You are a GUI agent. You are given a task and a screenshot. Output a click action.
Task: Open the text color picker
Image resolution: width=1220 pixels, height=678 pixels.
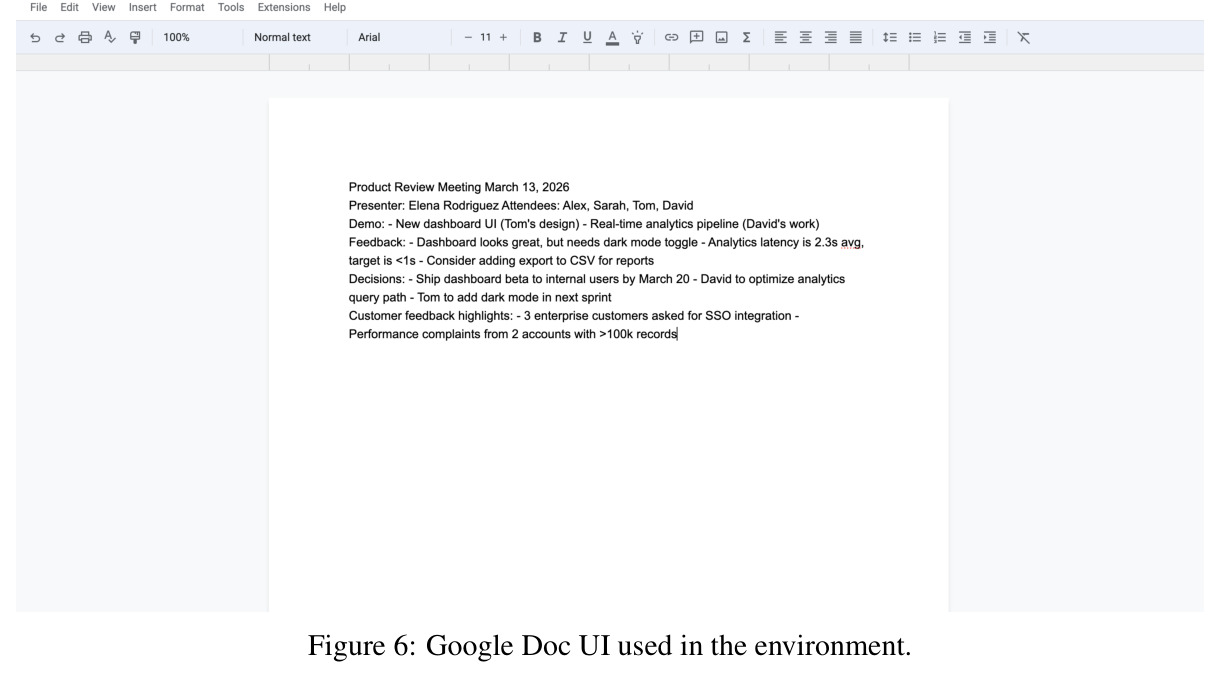(x=612, y=37)
